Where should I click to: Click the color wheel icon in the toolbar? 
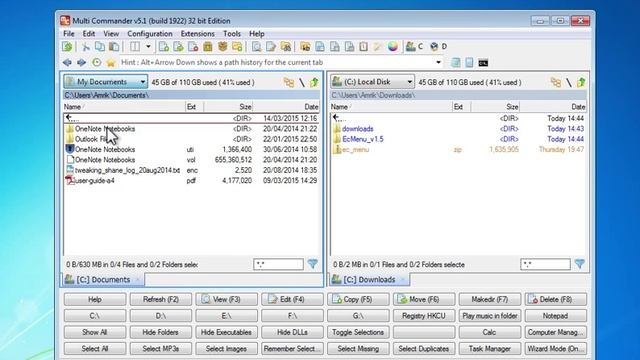point(393,47)
